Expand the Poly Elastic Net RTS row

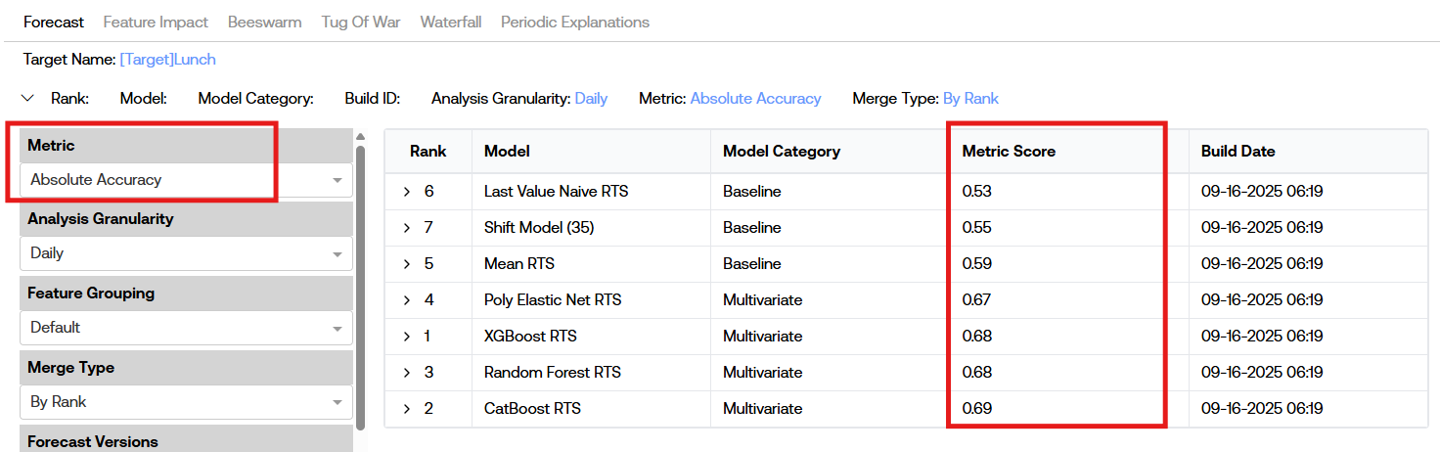pyautogui.click(x=407, y=300)
